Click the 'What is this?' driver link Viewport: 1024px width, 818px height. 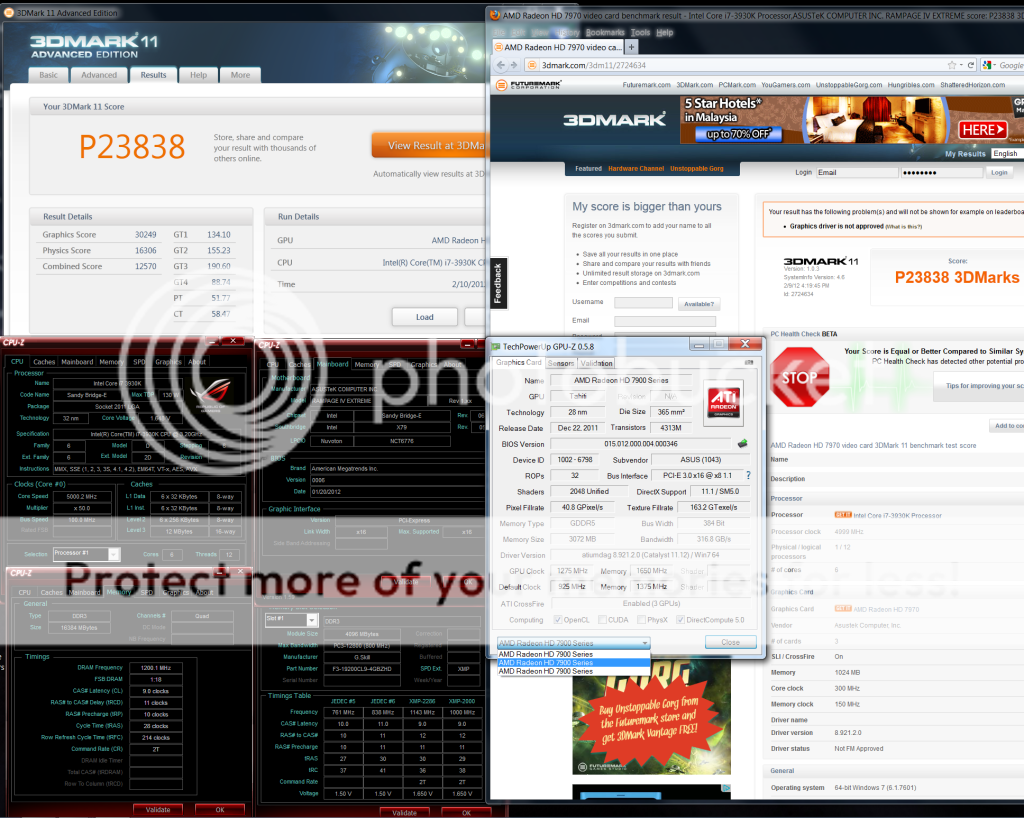click(x=904, y=227)
